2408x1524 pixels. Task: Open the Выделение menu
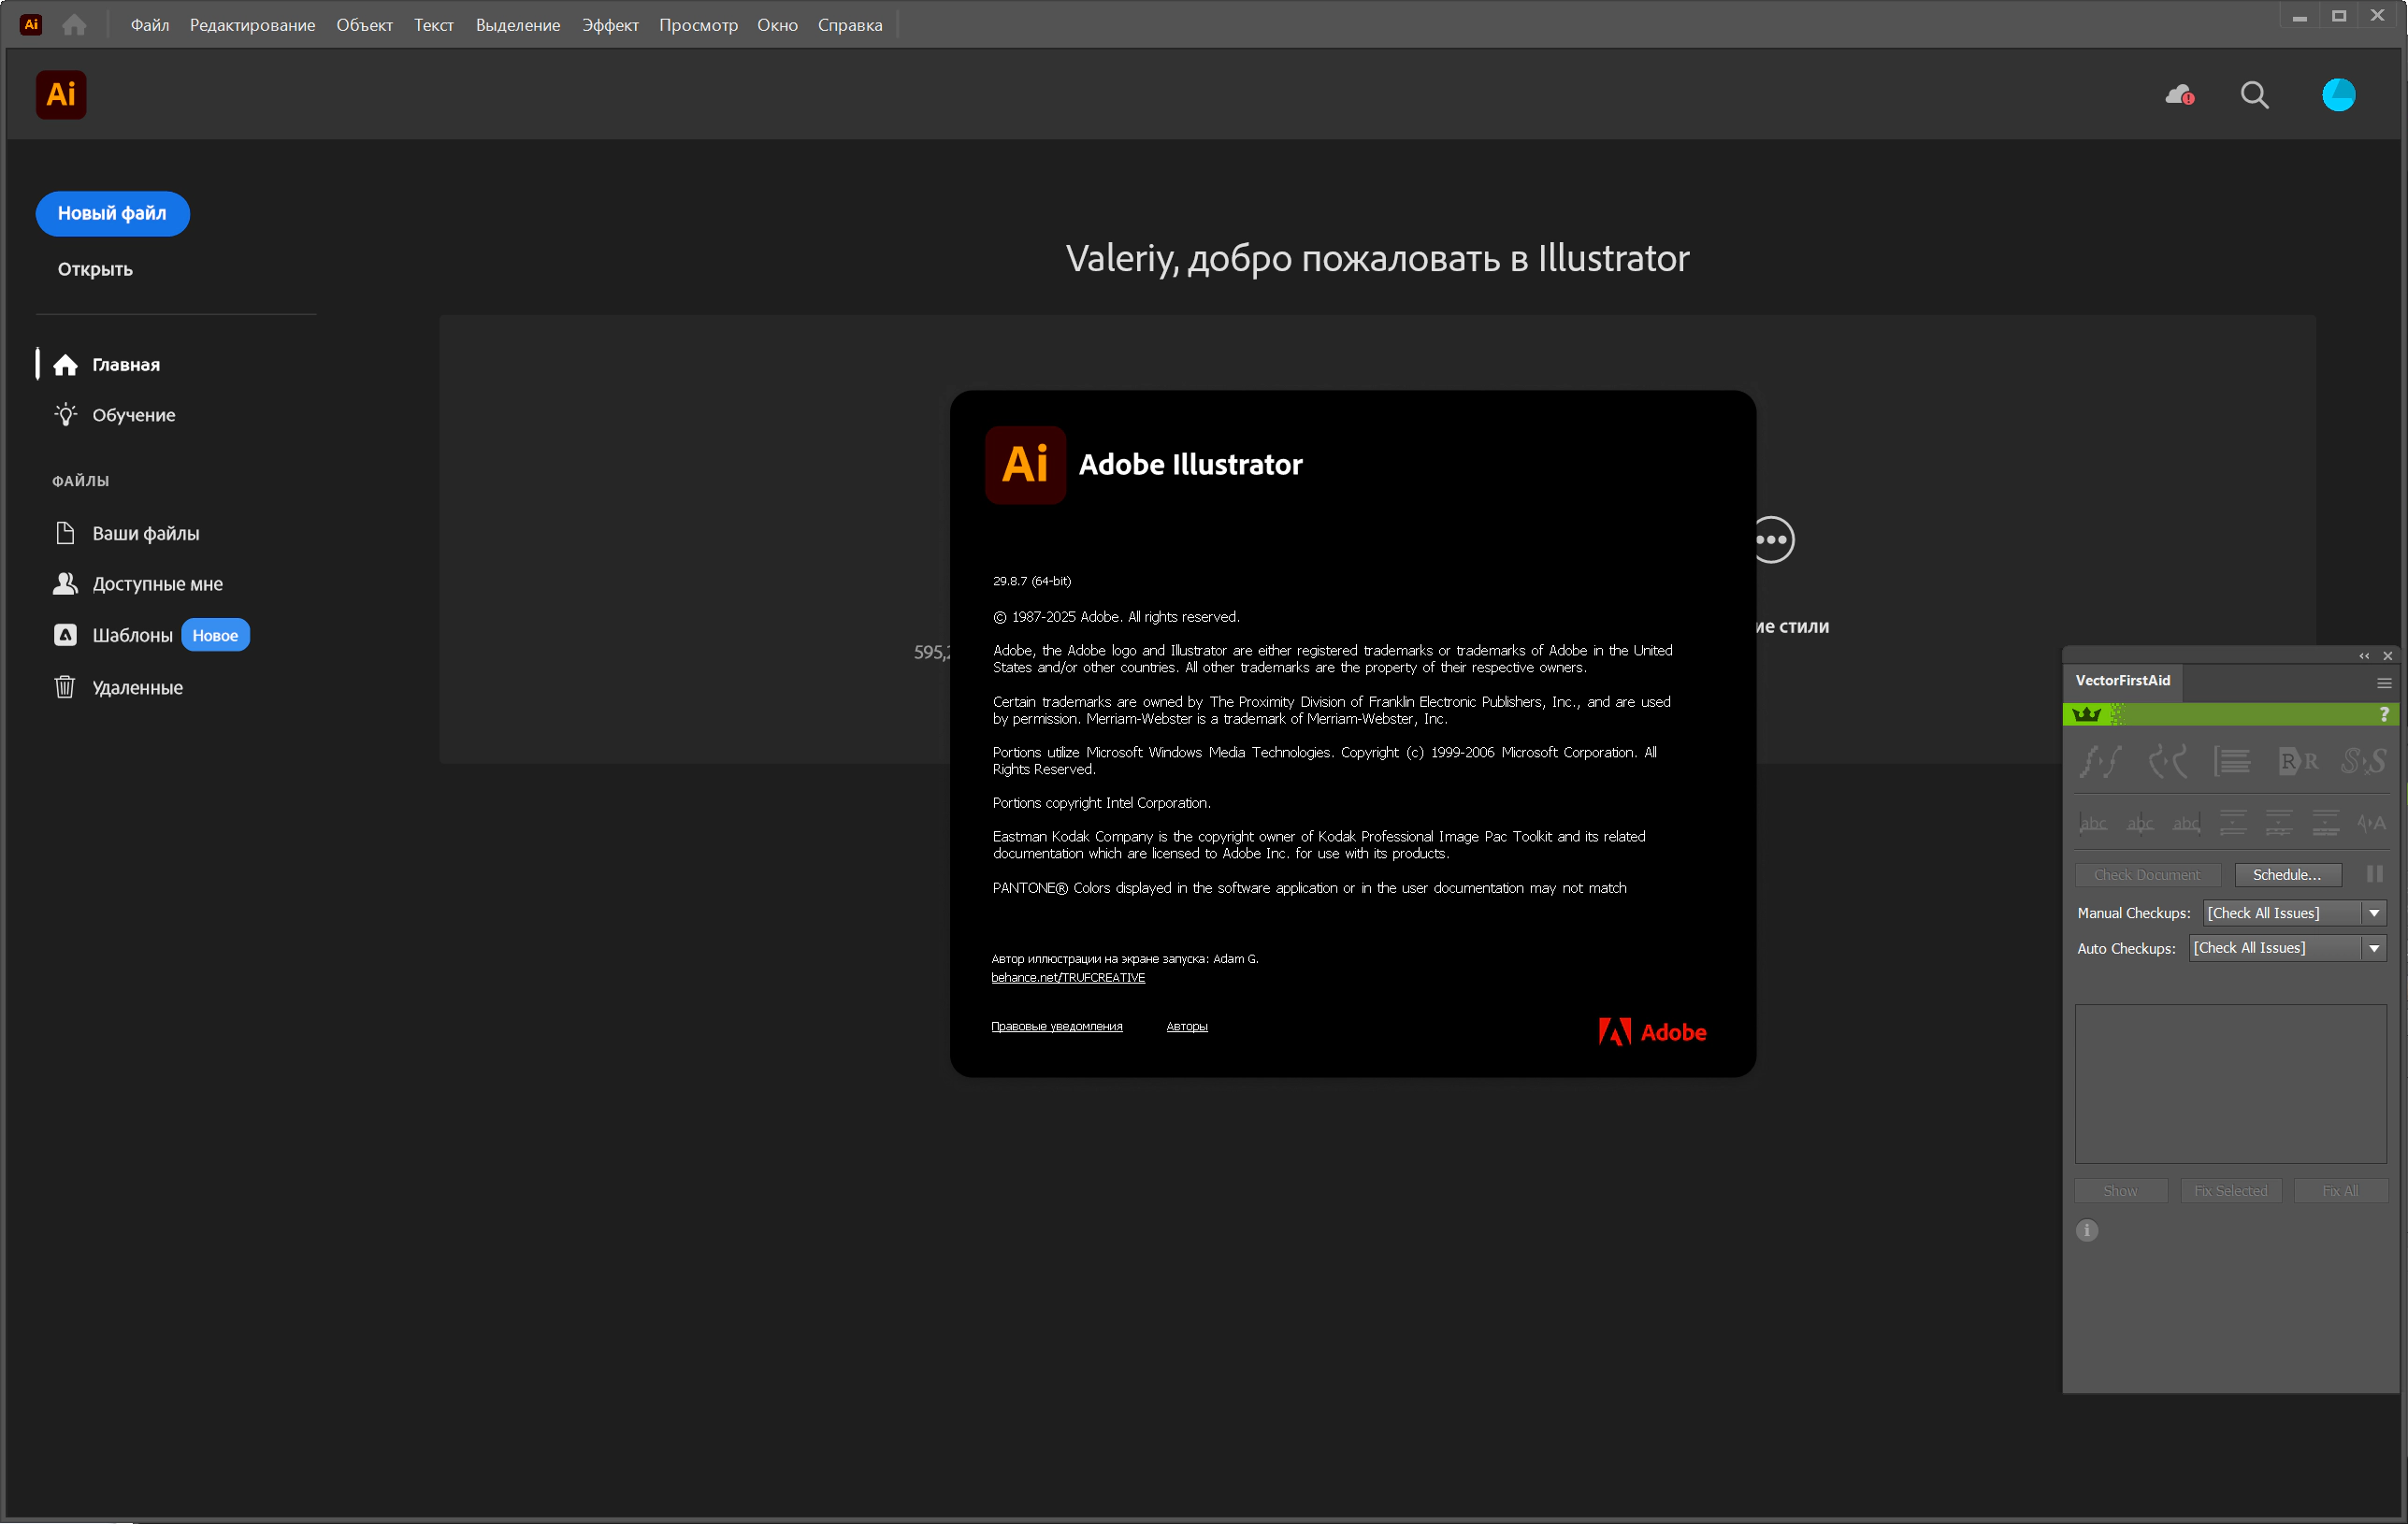[x=517, y=25]
